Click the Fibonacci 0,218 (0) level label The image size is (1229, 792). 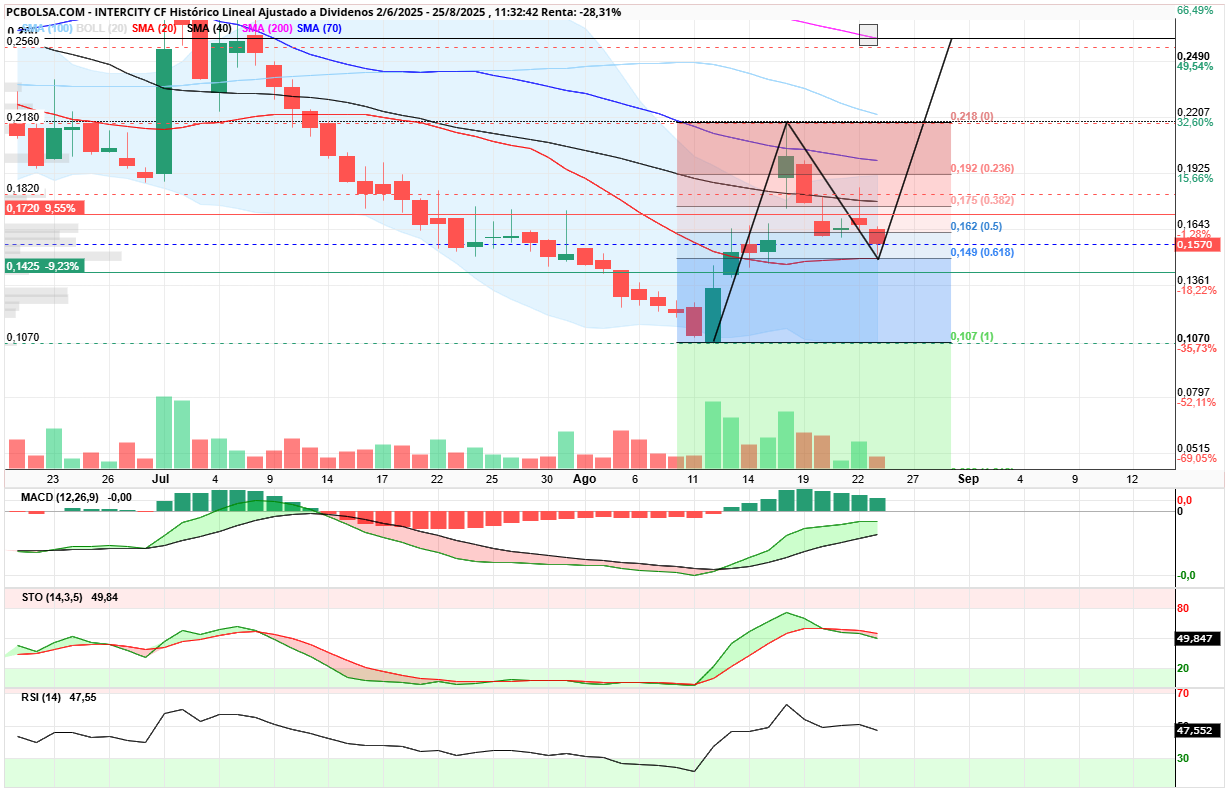(971, 116)
